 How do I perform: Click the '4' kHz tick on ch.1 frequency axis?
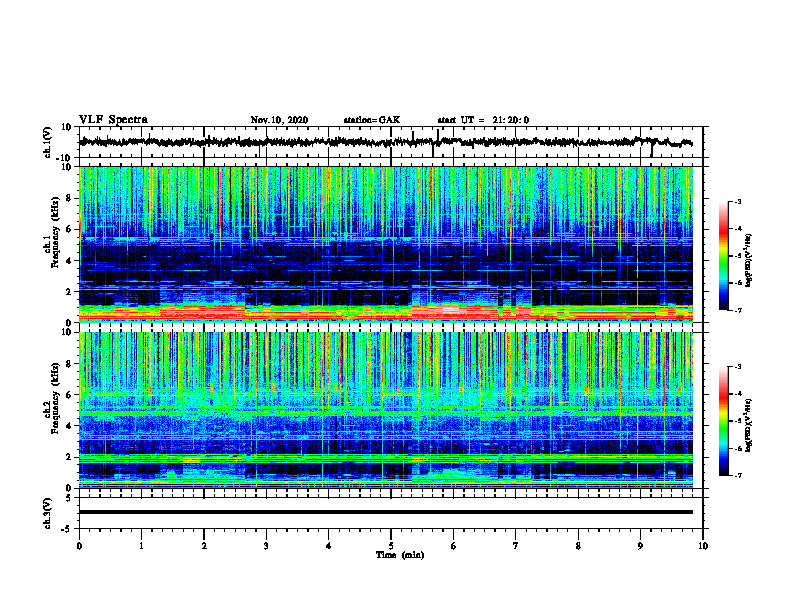[69, 261]
